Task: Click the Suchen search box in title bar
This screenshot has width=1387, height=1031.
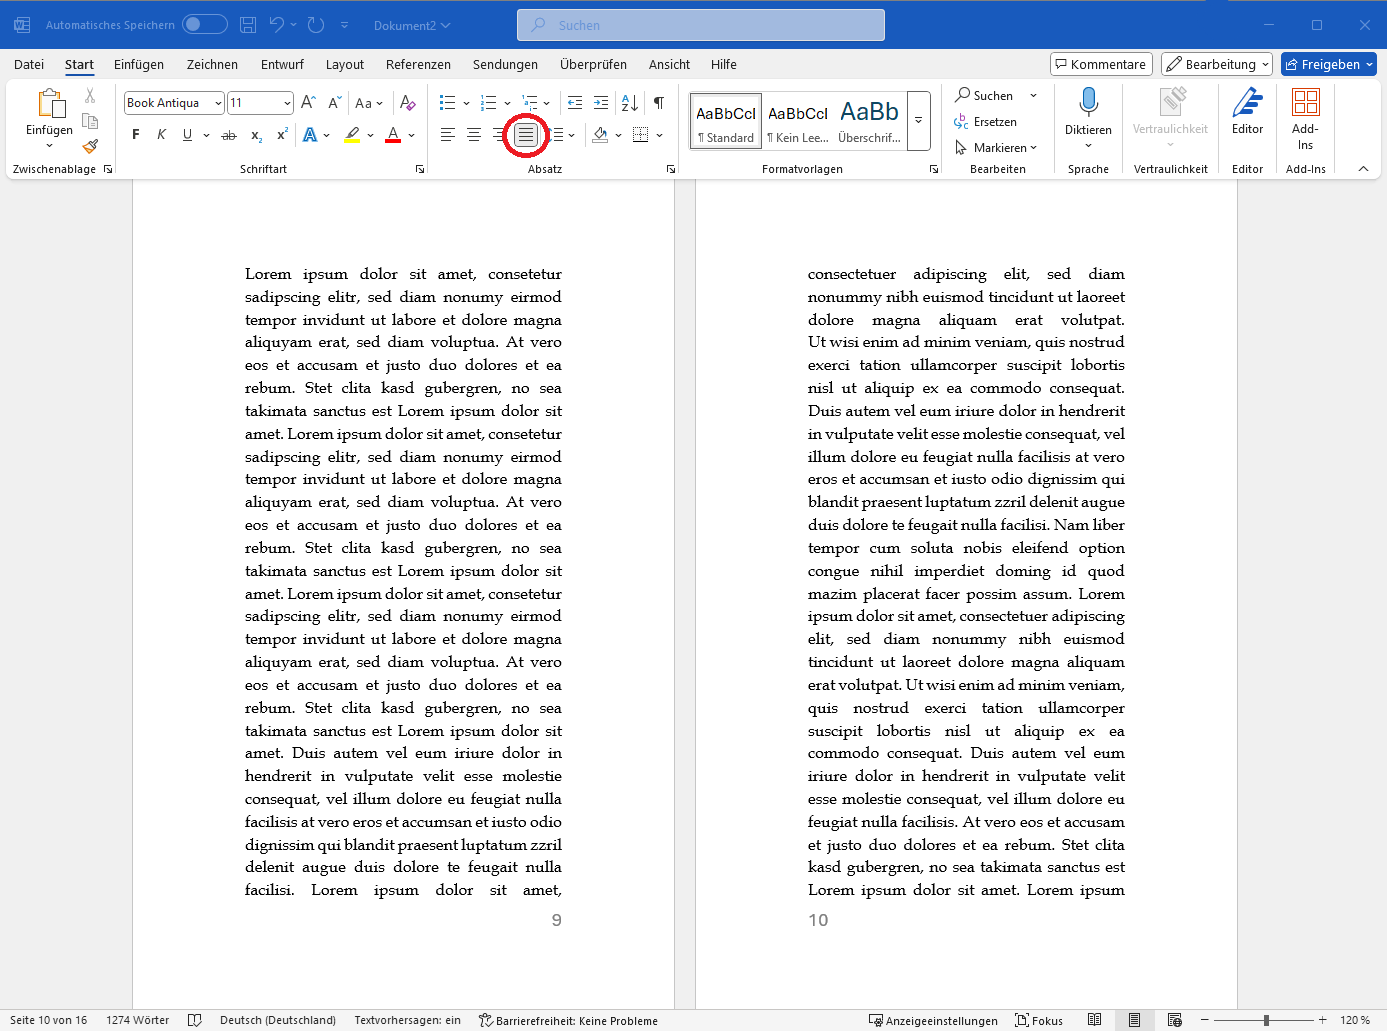Action: pos(701,25)
